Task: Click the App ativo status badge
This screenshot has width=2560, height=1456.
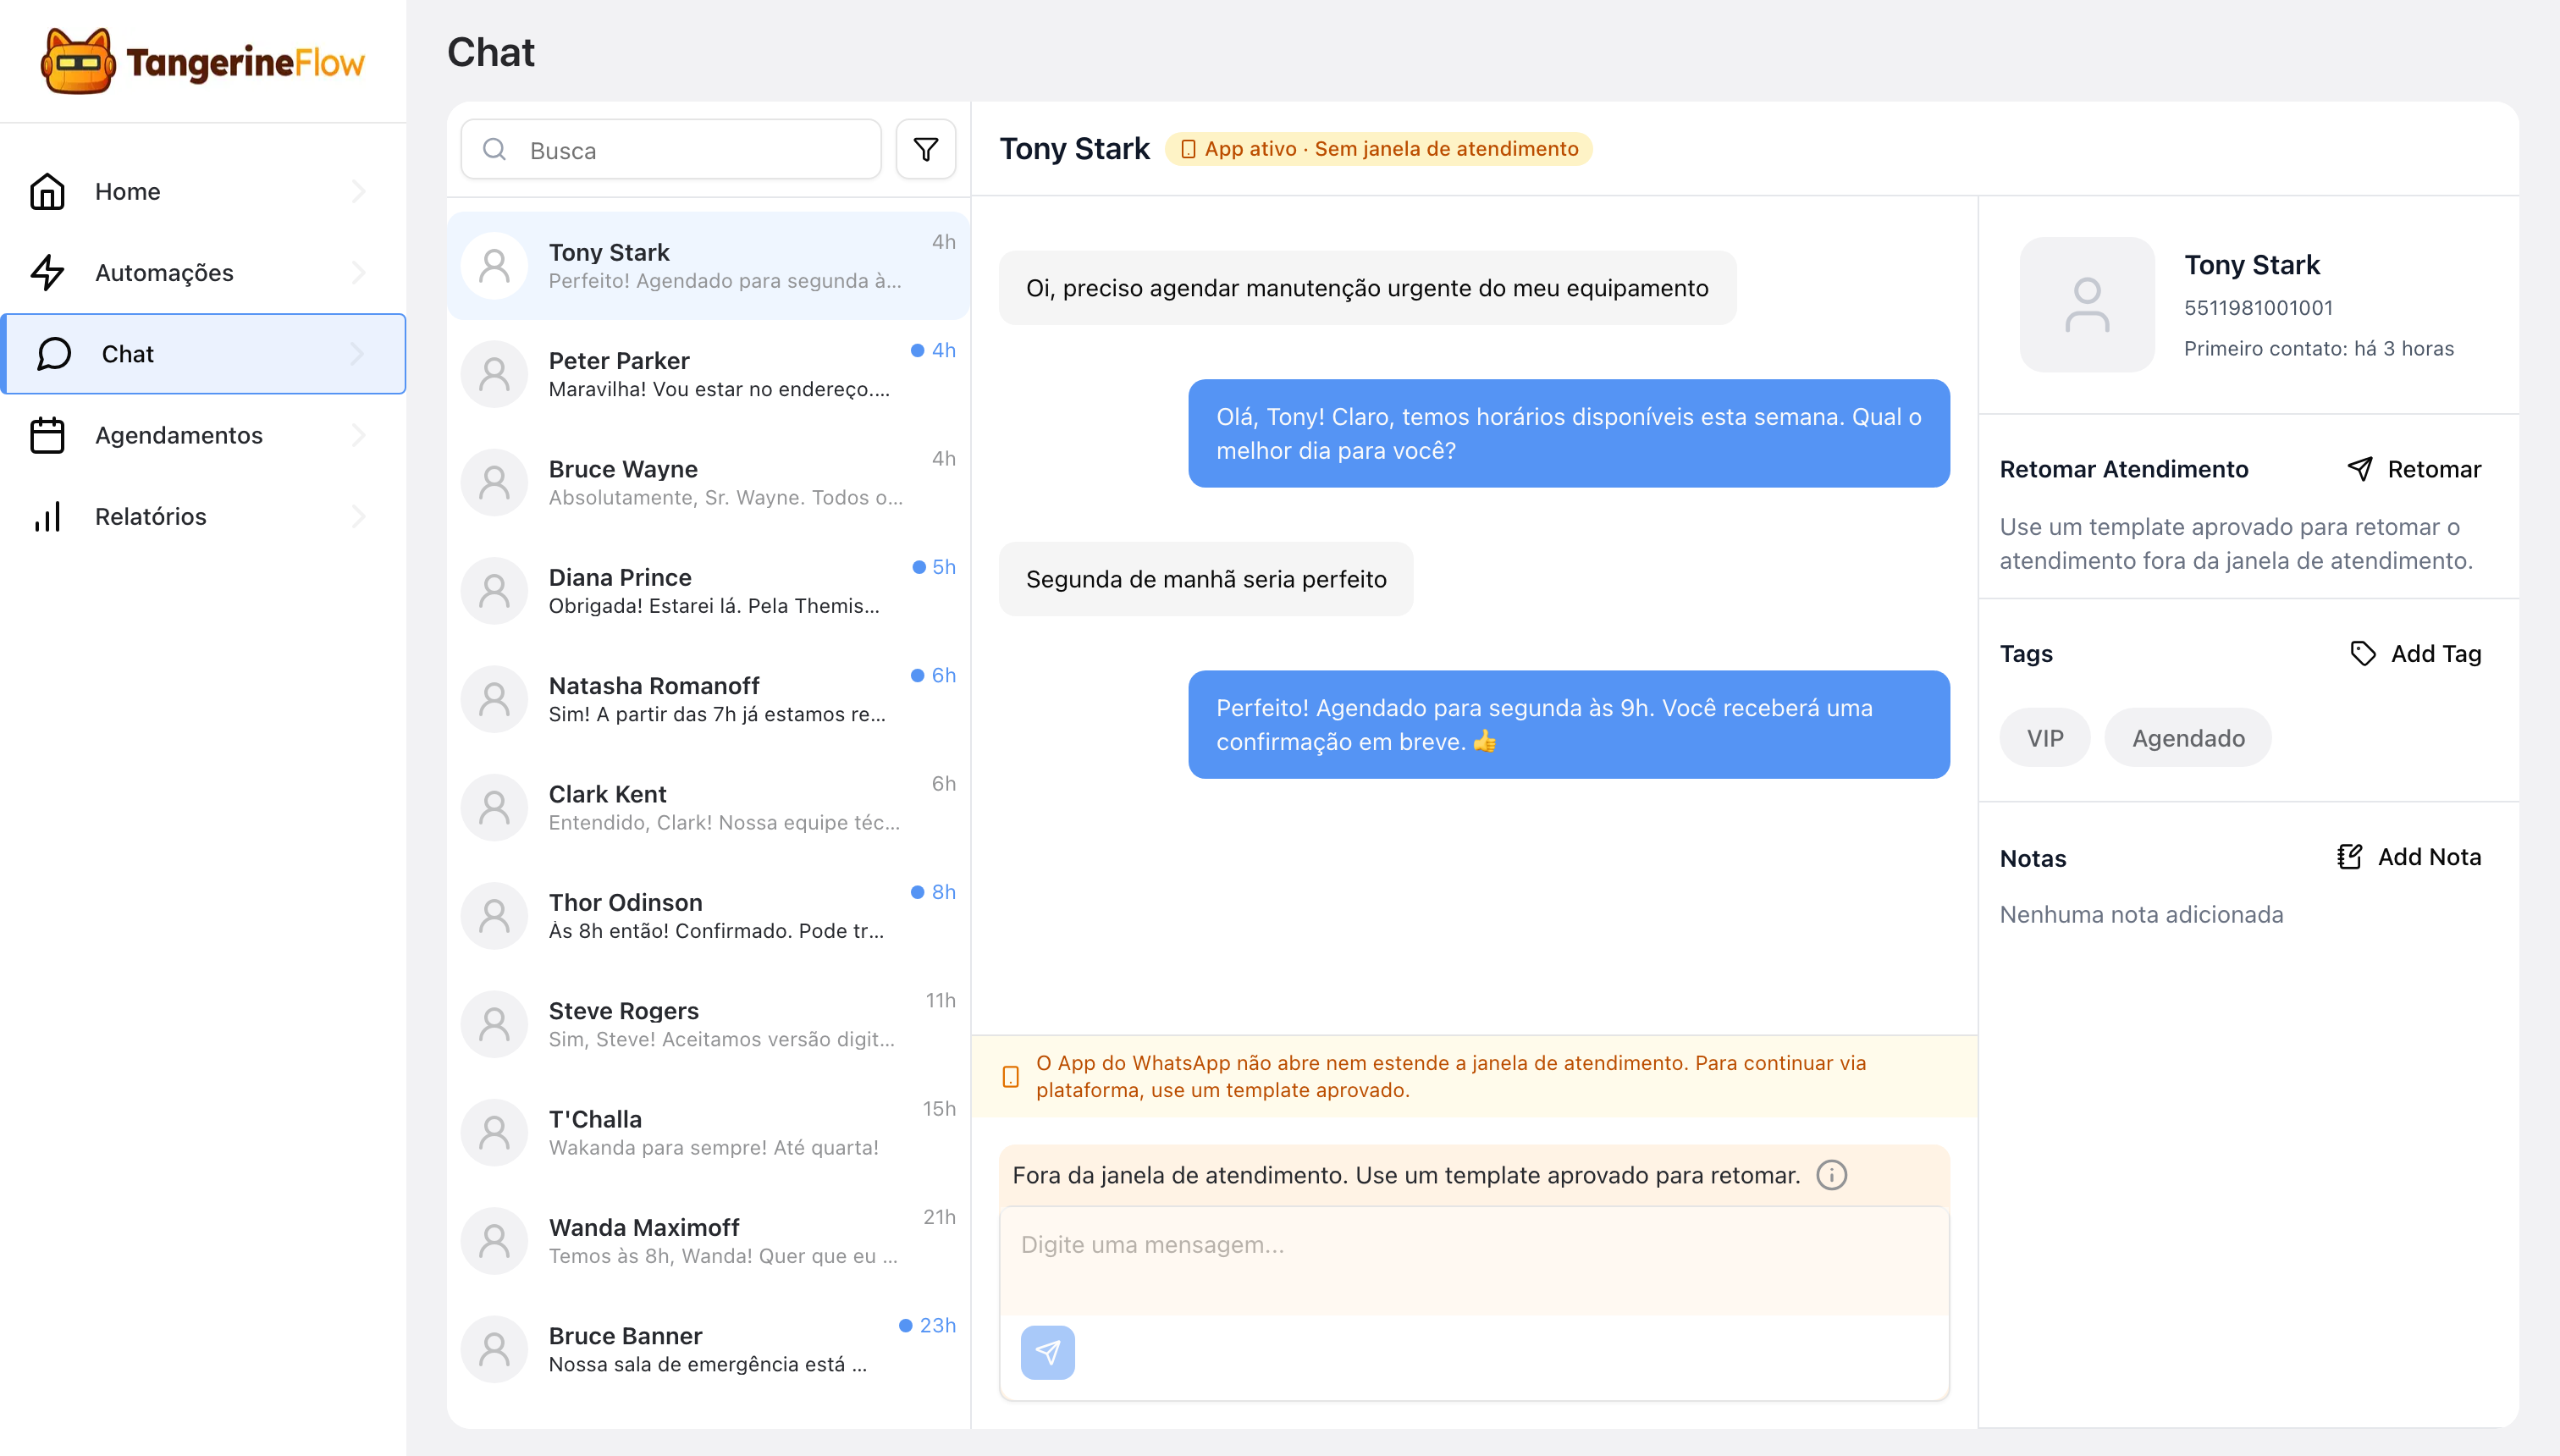Action: coord(1379,149)
